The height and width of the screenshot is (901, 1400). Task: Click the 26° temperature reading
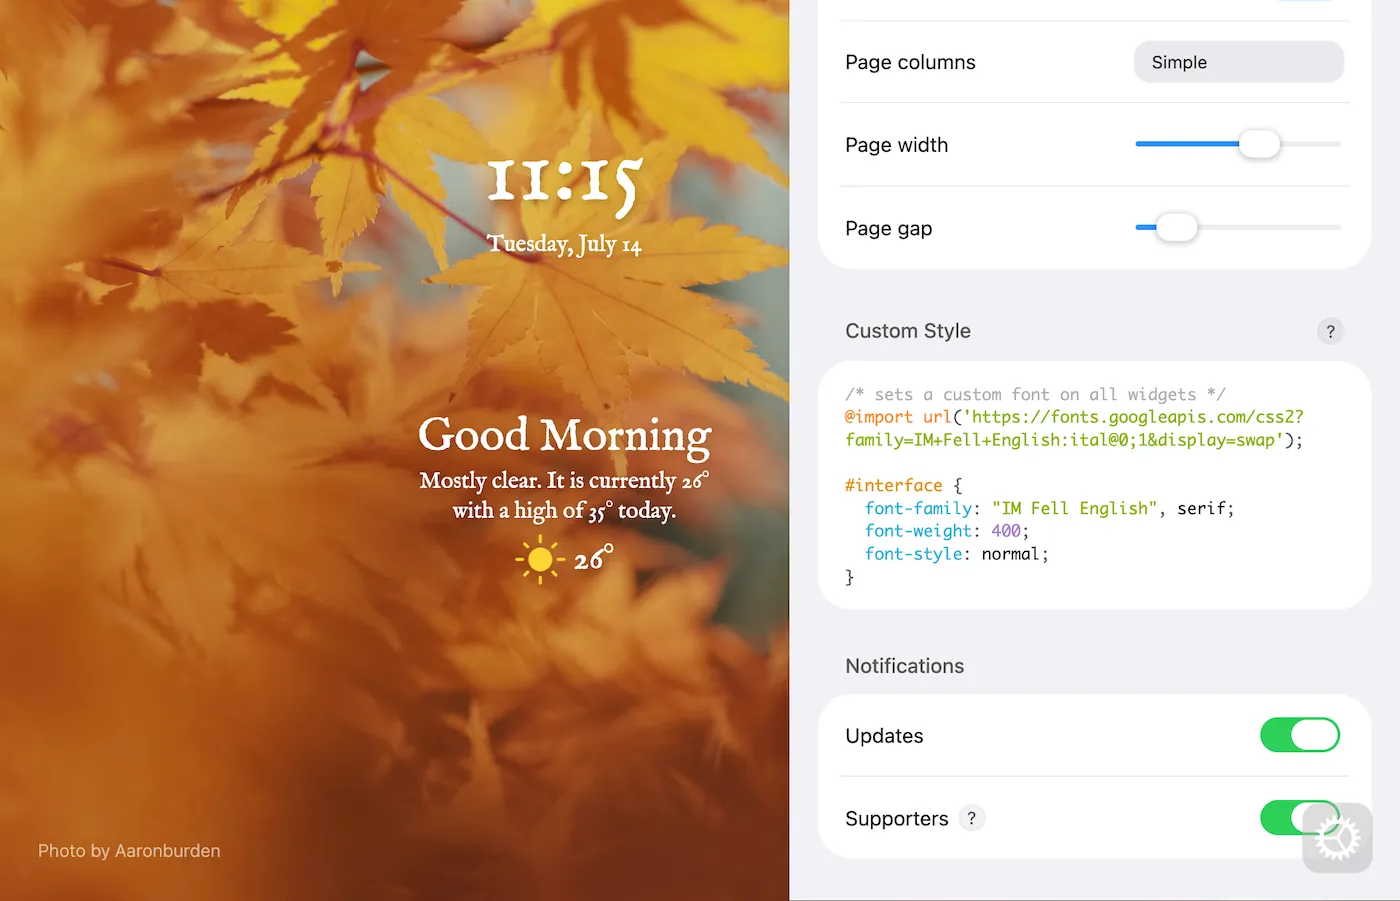[x=593, y=558]
